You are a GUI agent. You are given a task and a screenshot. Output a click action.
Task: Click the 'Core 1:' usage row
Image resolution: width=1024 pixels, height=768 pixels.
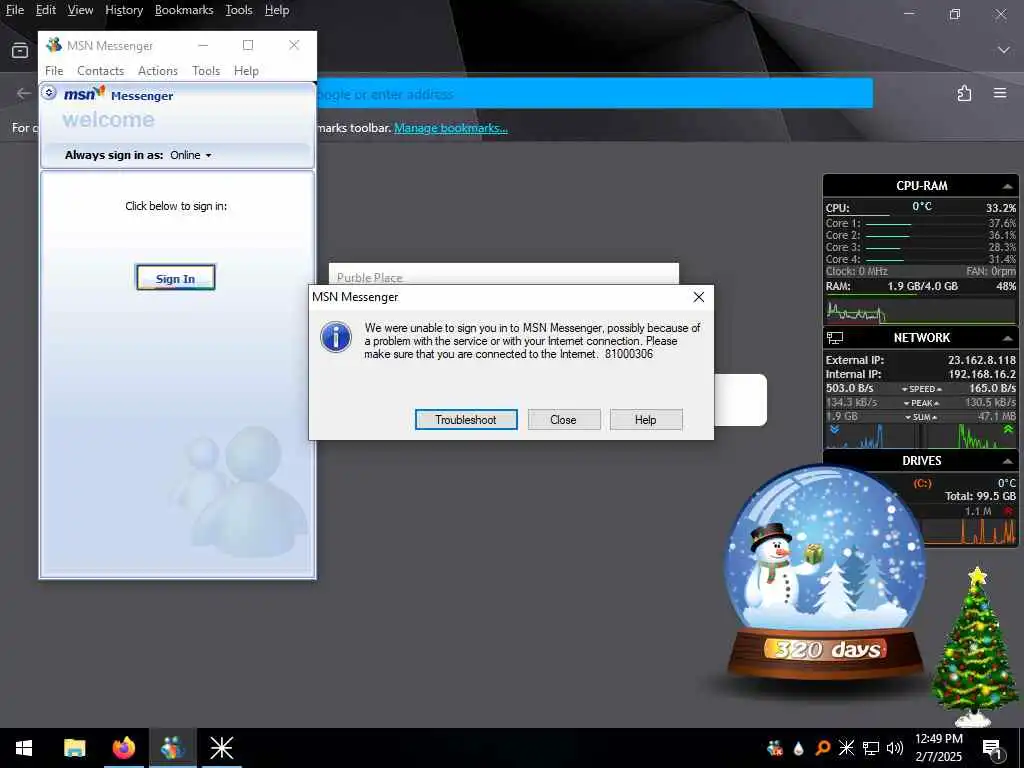920,223
